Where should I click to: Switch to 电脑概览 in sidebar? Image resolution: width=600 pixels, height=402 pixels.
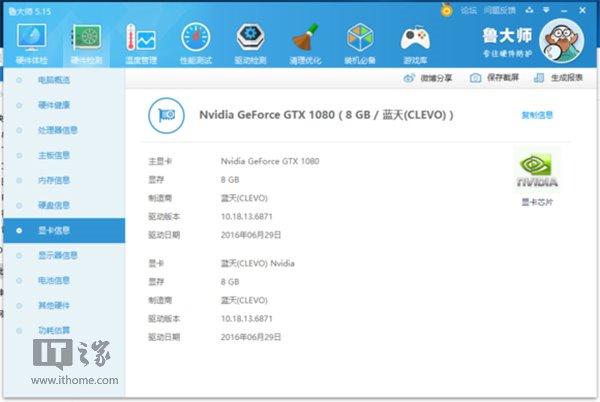click(53, 79)
